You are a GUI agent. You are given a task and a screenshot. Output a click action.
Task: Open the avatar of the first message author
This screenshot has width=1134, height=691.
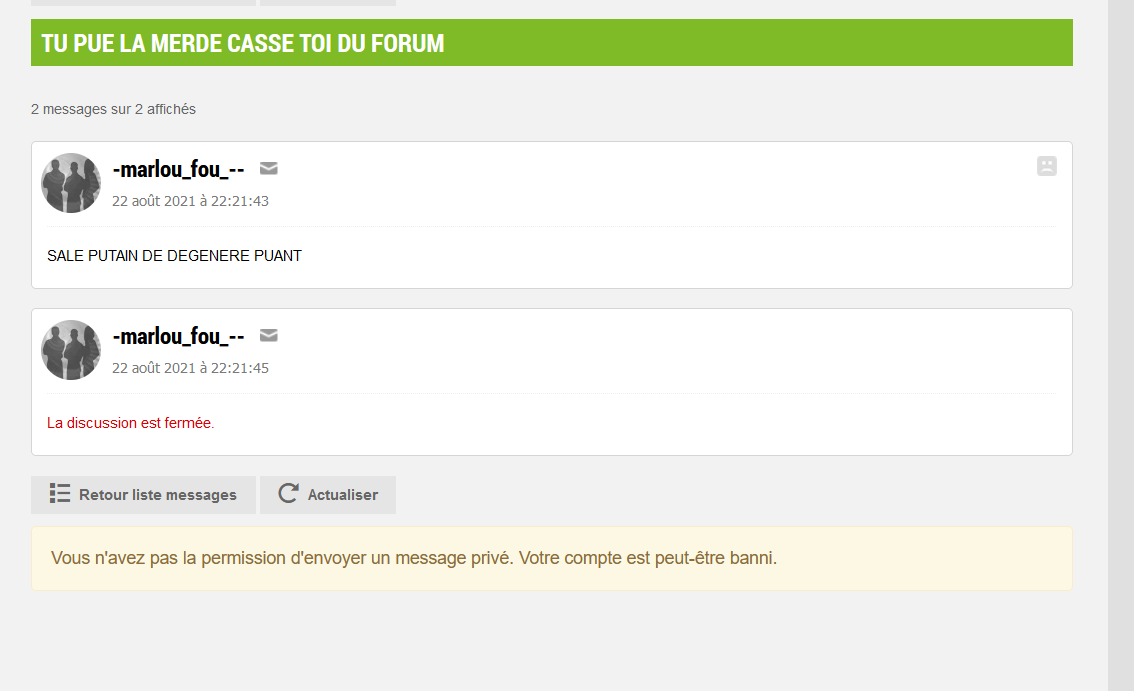[x=71, y=183]
